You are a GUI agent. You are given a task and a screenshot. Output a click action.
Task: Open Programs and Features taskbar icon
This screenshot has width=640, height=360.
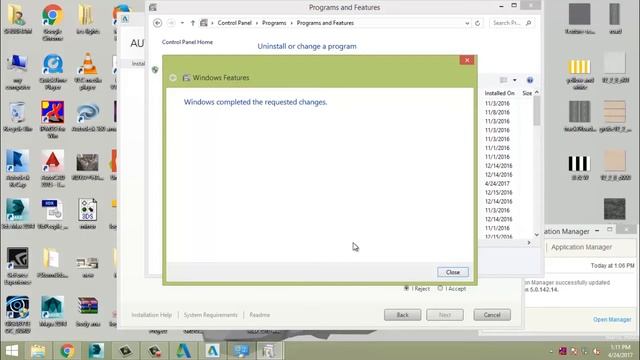pyautogui.click(x=269, y=351)
